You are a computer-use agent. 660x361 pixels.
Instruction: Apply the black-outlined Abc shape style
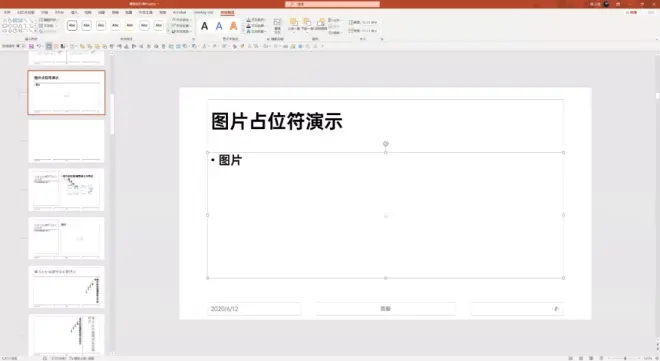click(72, 26)
